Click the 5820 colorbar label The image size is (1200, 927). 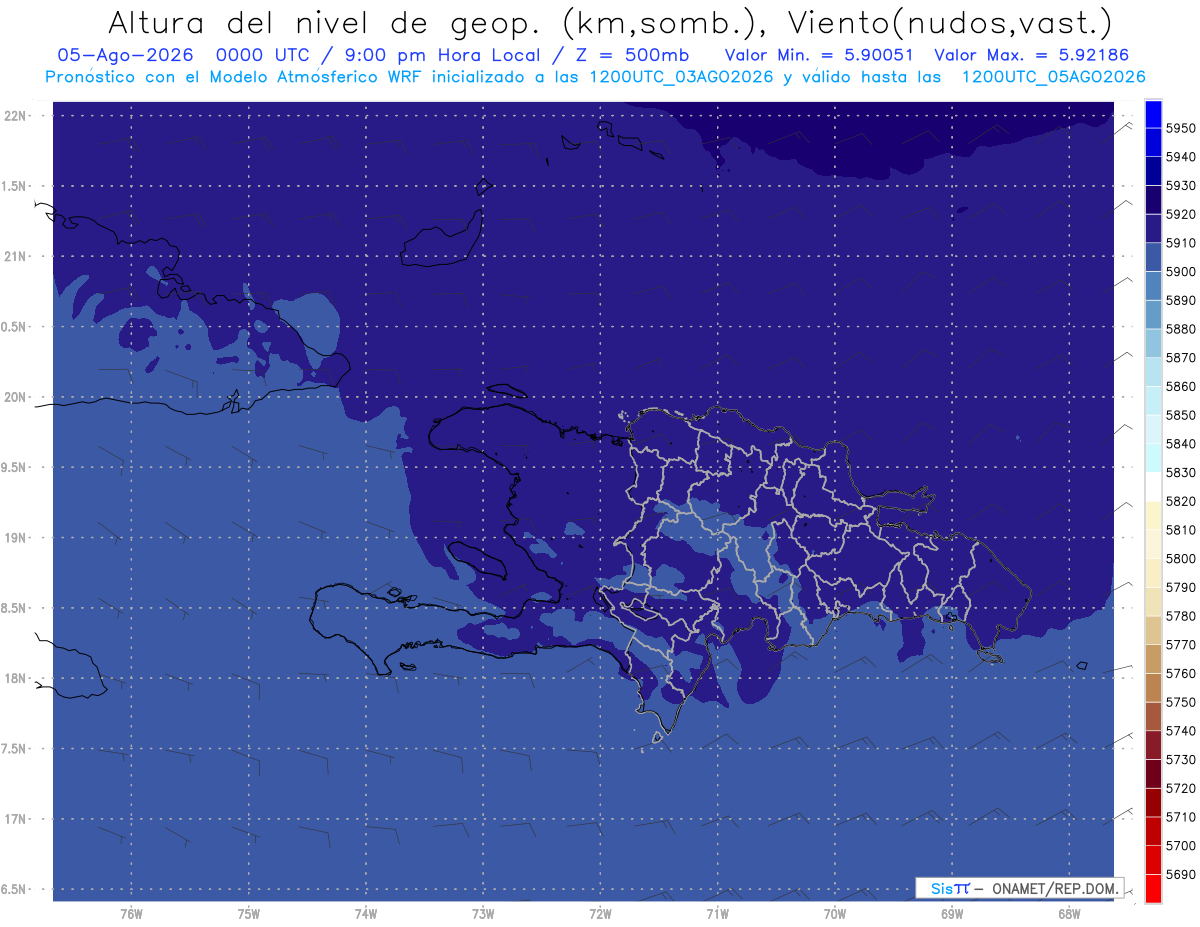1181,501
